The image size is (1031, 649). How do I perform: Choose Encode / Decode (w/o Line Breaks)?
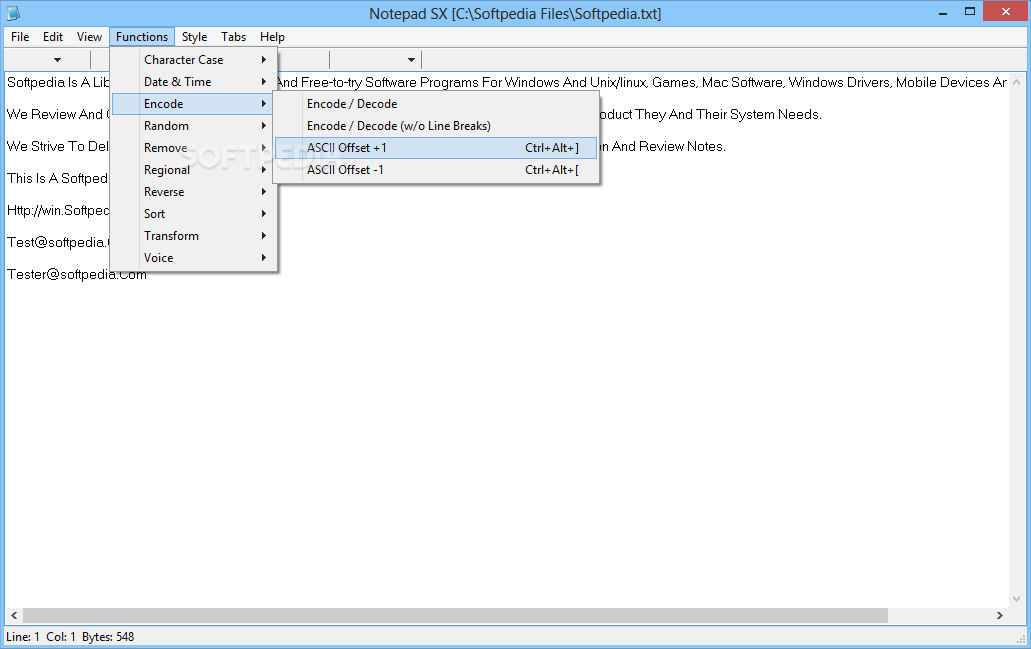436,126
